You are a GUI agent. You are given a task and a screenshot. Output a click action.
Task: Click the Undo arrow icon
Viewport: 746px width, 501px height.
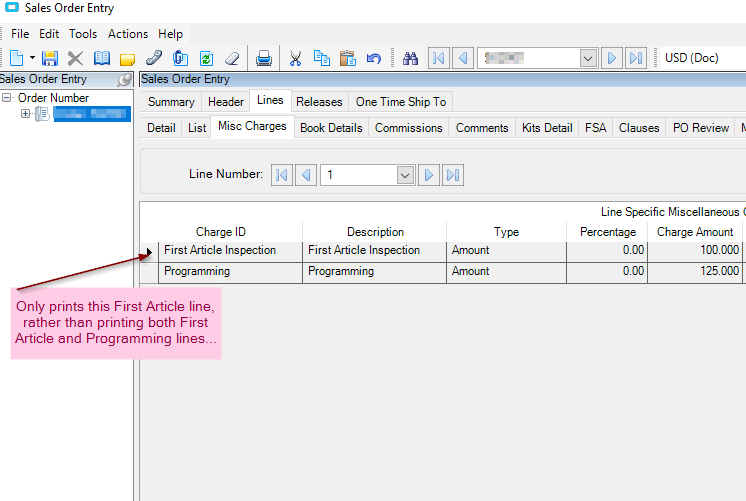(373, 59)
